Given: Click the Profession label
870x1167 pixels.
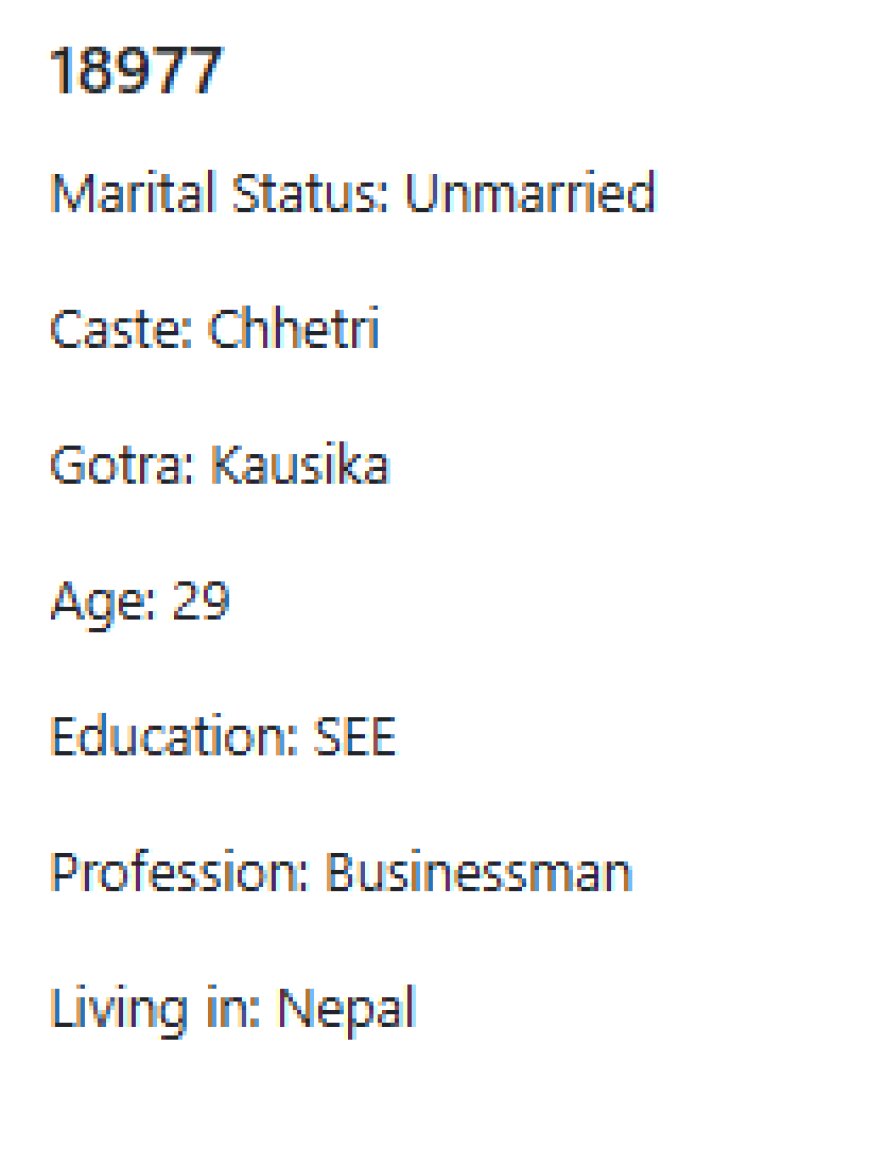Looking at the screenshot, I should point(179,872).
